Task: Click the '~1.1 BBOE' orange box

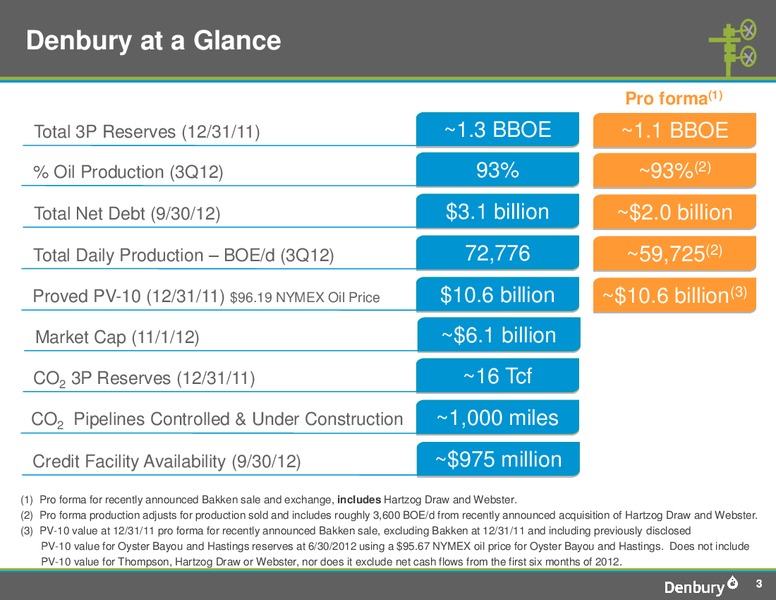Action: tap(675, 131)
